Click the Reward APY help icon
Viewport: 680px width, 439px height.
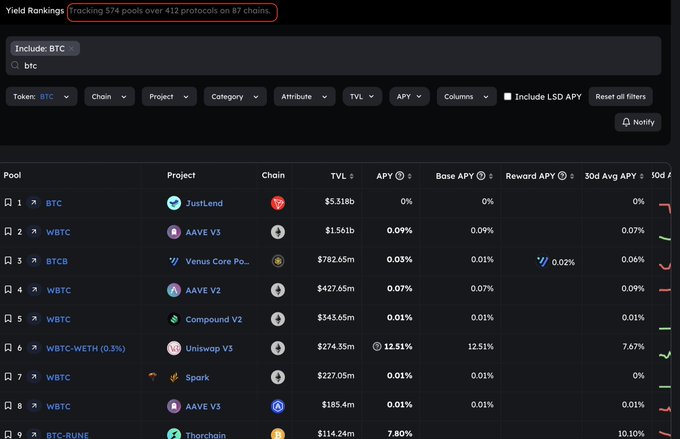562,176
